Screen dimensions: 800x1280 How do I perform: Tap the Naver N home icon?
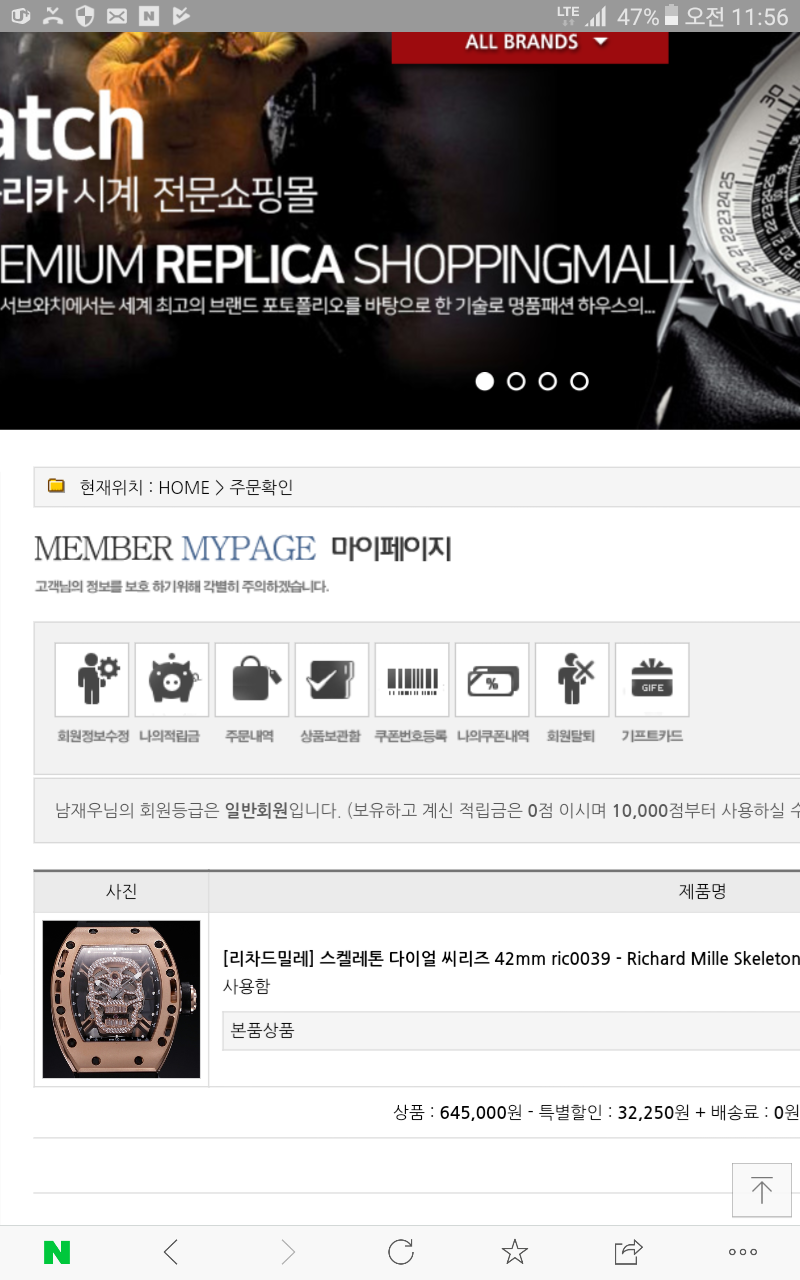coord(57,1251)
